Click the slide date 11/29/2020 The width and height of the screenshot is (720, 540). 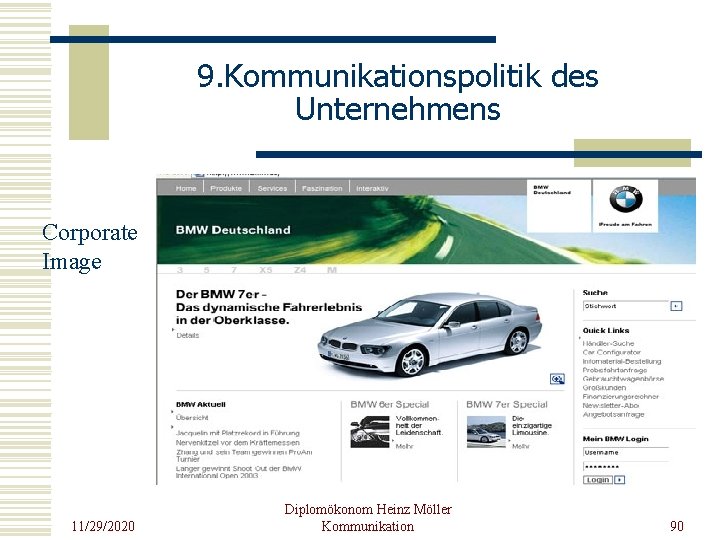coord(103,526)
